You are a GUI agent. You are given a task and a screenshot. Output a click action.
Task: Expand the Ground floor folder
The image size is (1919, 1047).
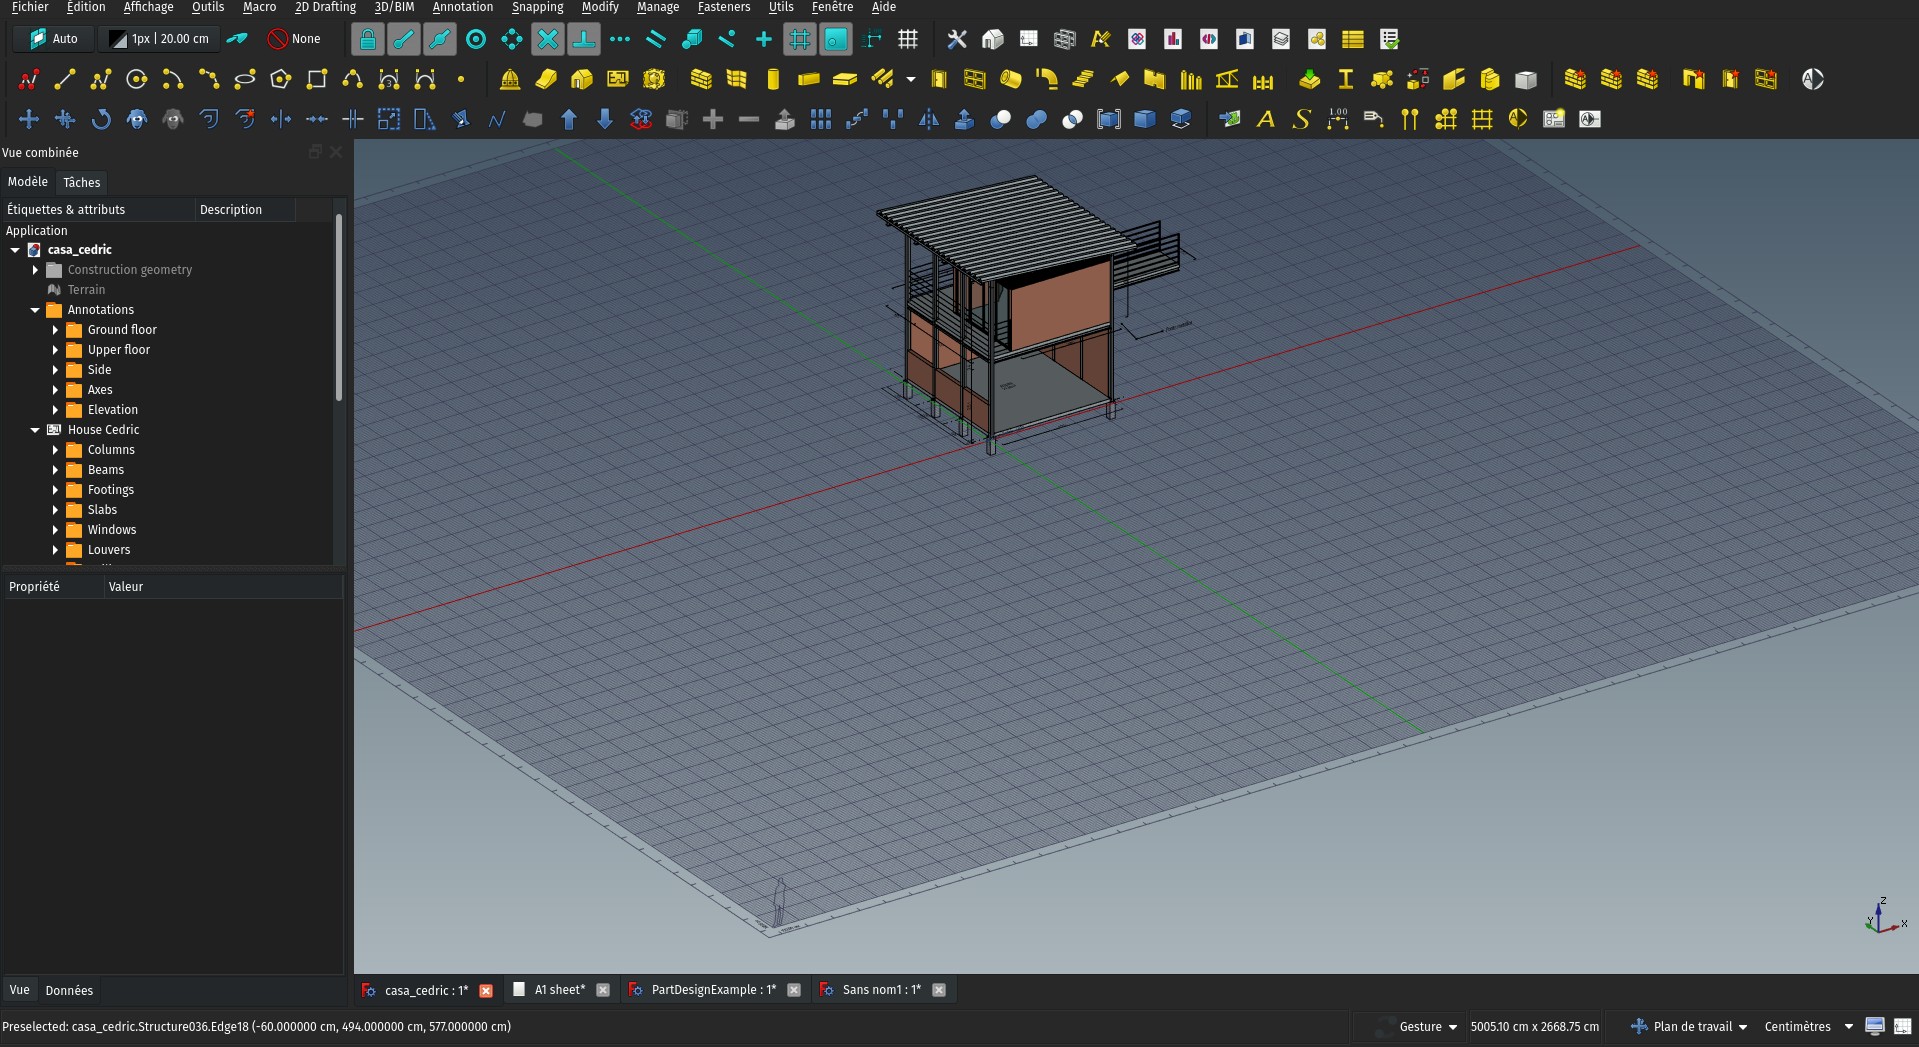[x=55, y=330]
